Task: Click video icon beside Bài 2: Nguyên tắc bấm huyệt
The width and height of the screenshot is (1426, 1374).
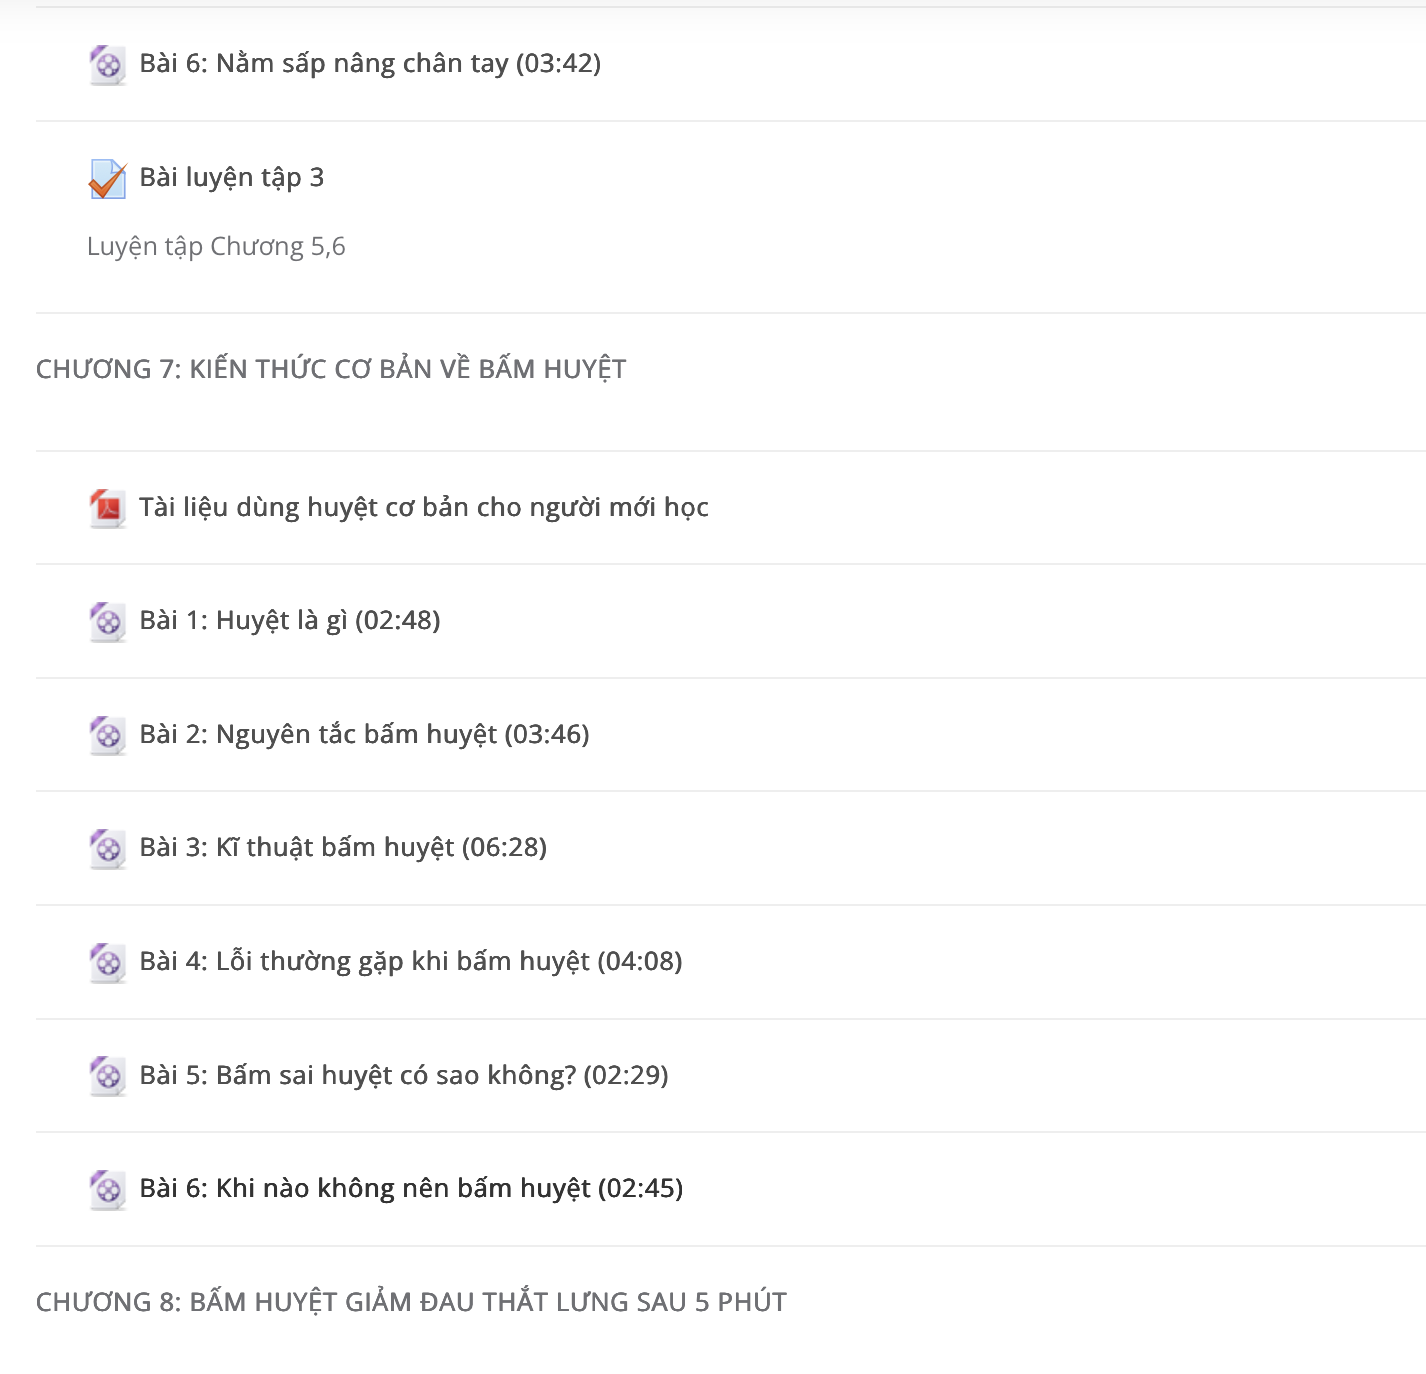Action: coord(107,735)
